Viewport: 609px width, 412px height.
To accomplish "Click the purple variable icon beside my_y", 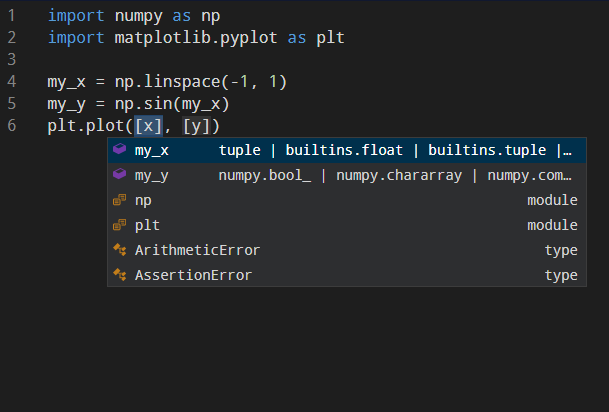I will coord(120,174).
